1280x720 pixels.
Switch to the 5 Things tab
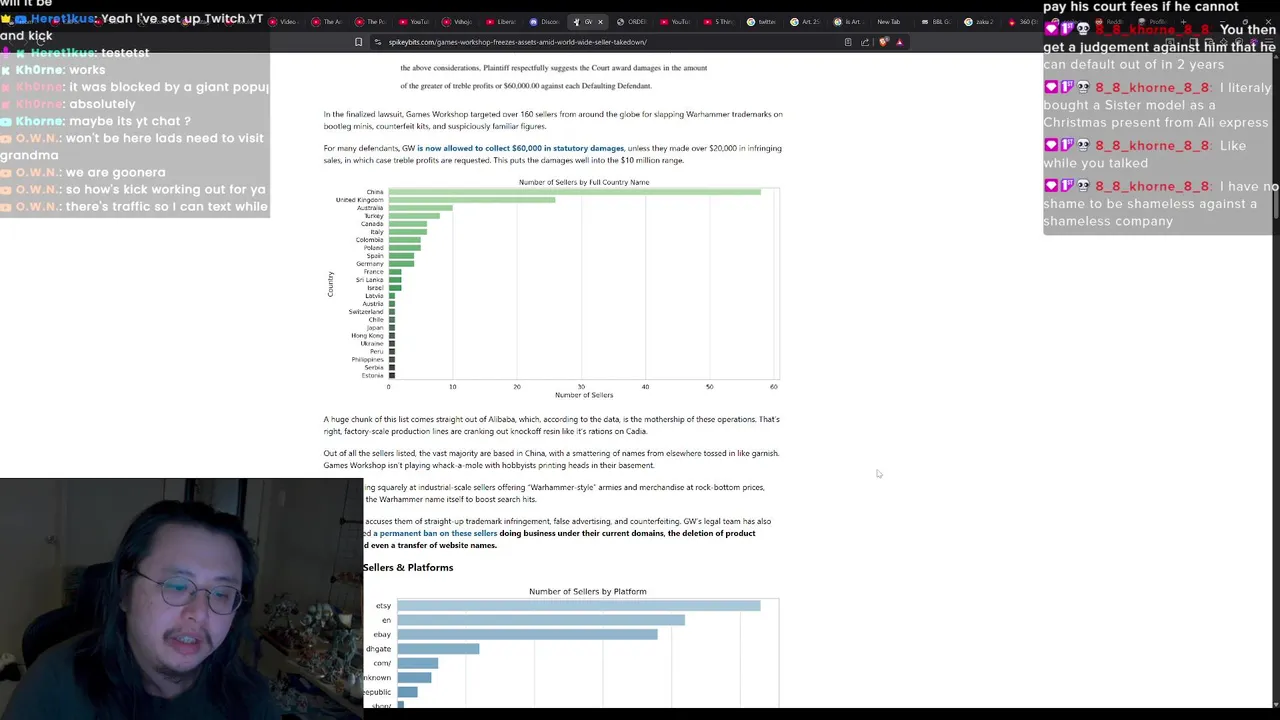coord(718,22)
